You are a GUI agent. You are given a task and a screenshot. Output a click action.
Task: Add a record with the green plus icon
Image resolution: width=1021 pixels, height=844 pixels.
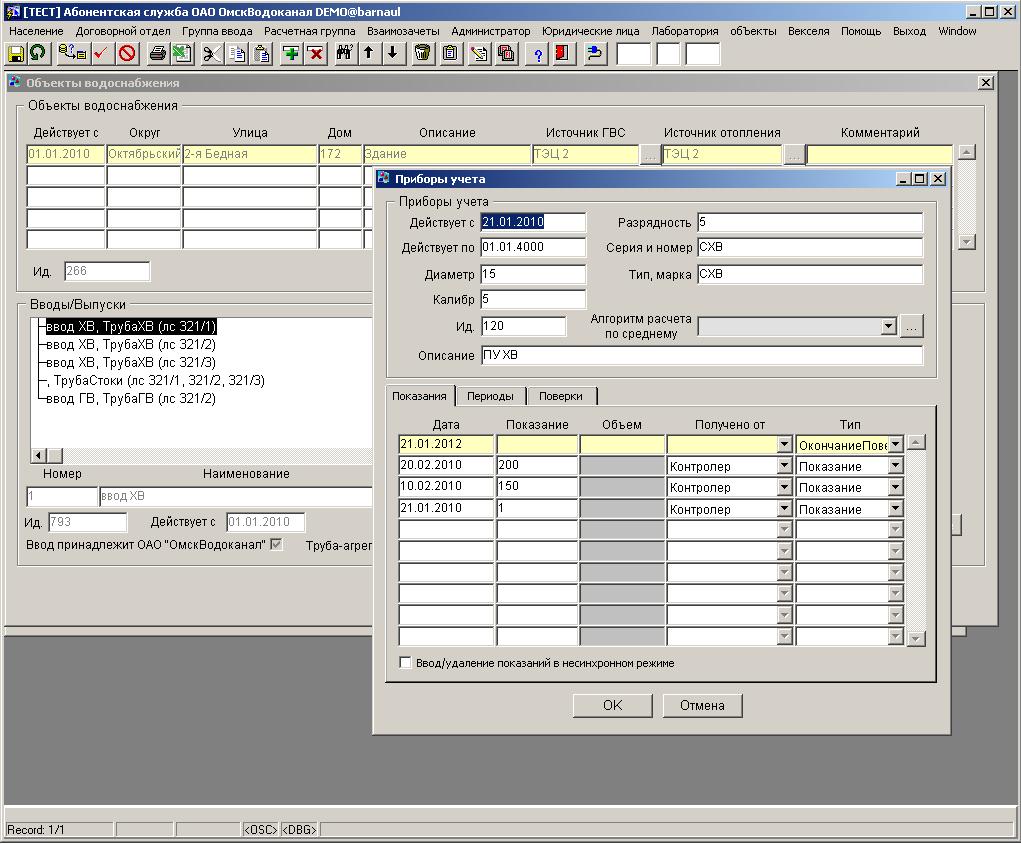pos(291,54)
